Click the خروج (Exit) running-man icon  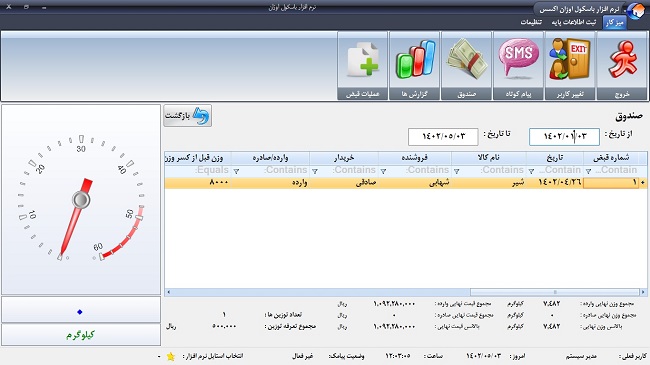622,66
